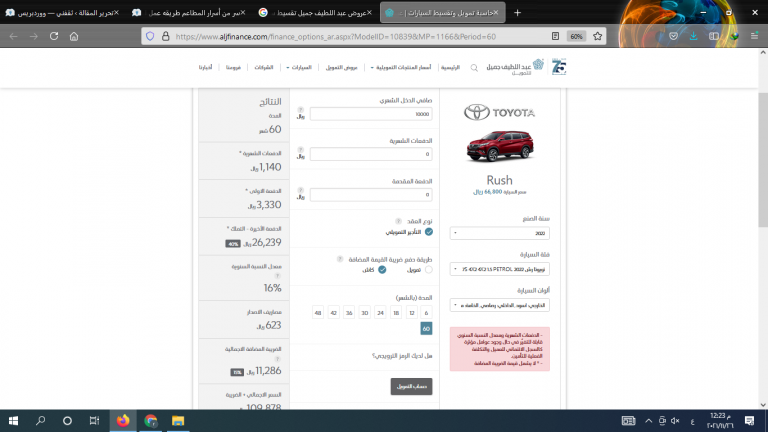
Task: Save page to Pocket icon
Action: (x=673, y=36)
